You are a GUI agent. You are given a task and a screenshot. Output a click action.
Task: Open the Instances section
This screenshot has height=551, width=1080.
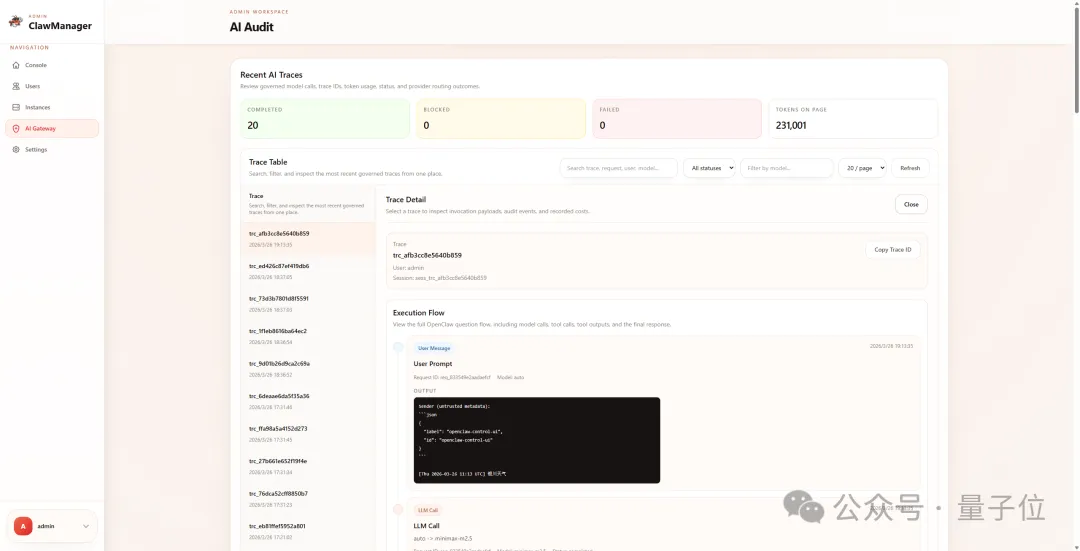coord(37,107)
